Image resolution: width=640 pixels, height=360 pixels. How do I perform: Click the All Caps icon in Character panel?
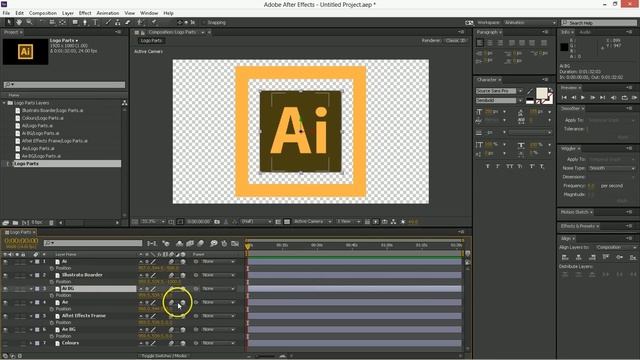pos(509,166)
